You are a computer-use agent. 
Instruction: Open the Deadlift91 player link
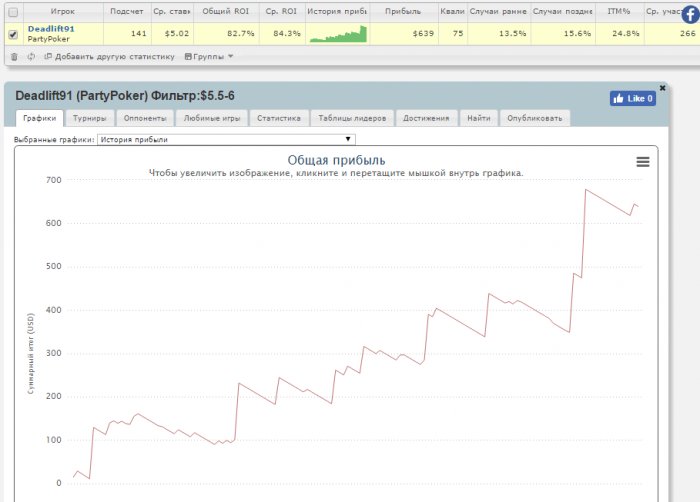51,29
